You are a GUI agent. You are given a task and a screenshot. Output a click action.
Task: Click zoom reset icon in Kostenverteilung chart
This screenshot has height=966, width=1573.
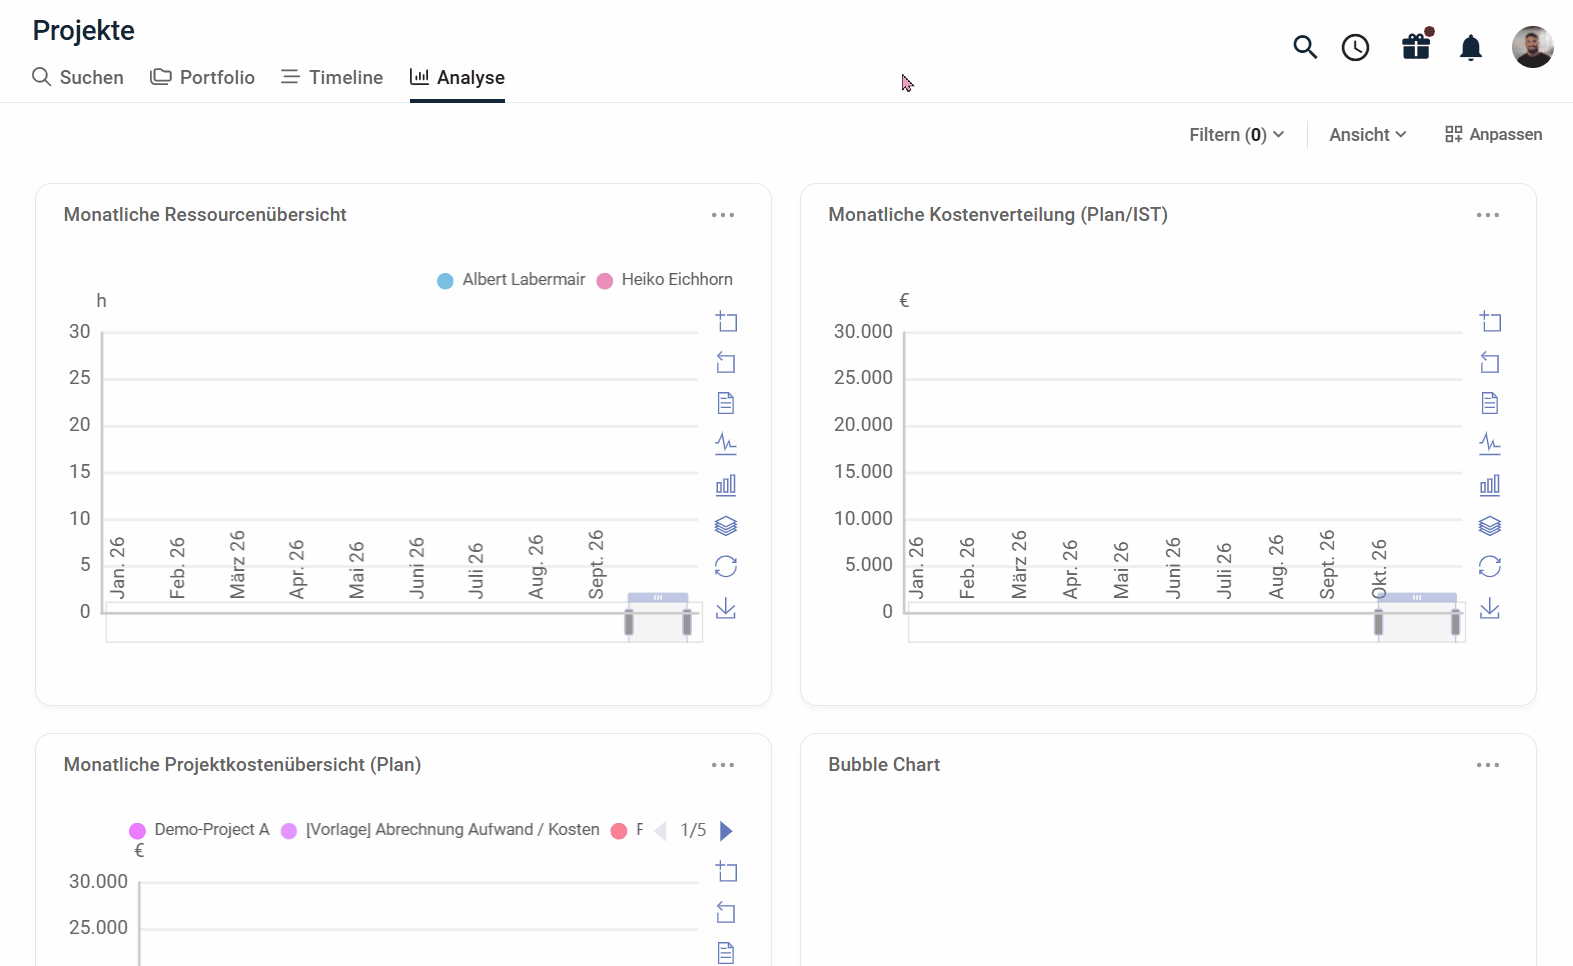coord(1490,362)
